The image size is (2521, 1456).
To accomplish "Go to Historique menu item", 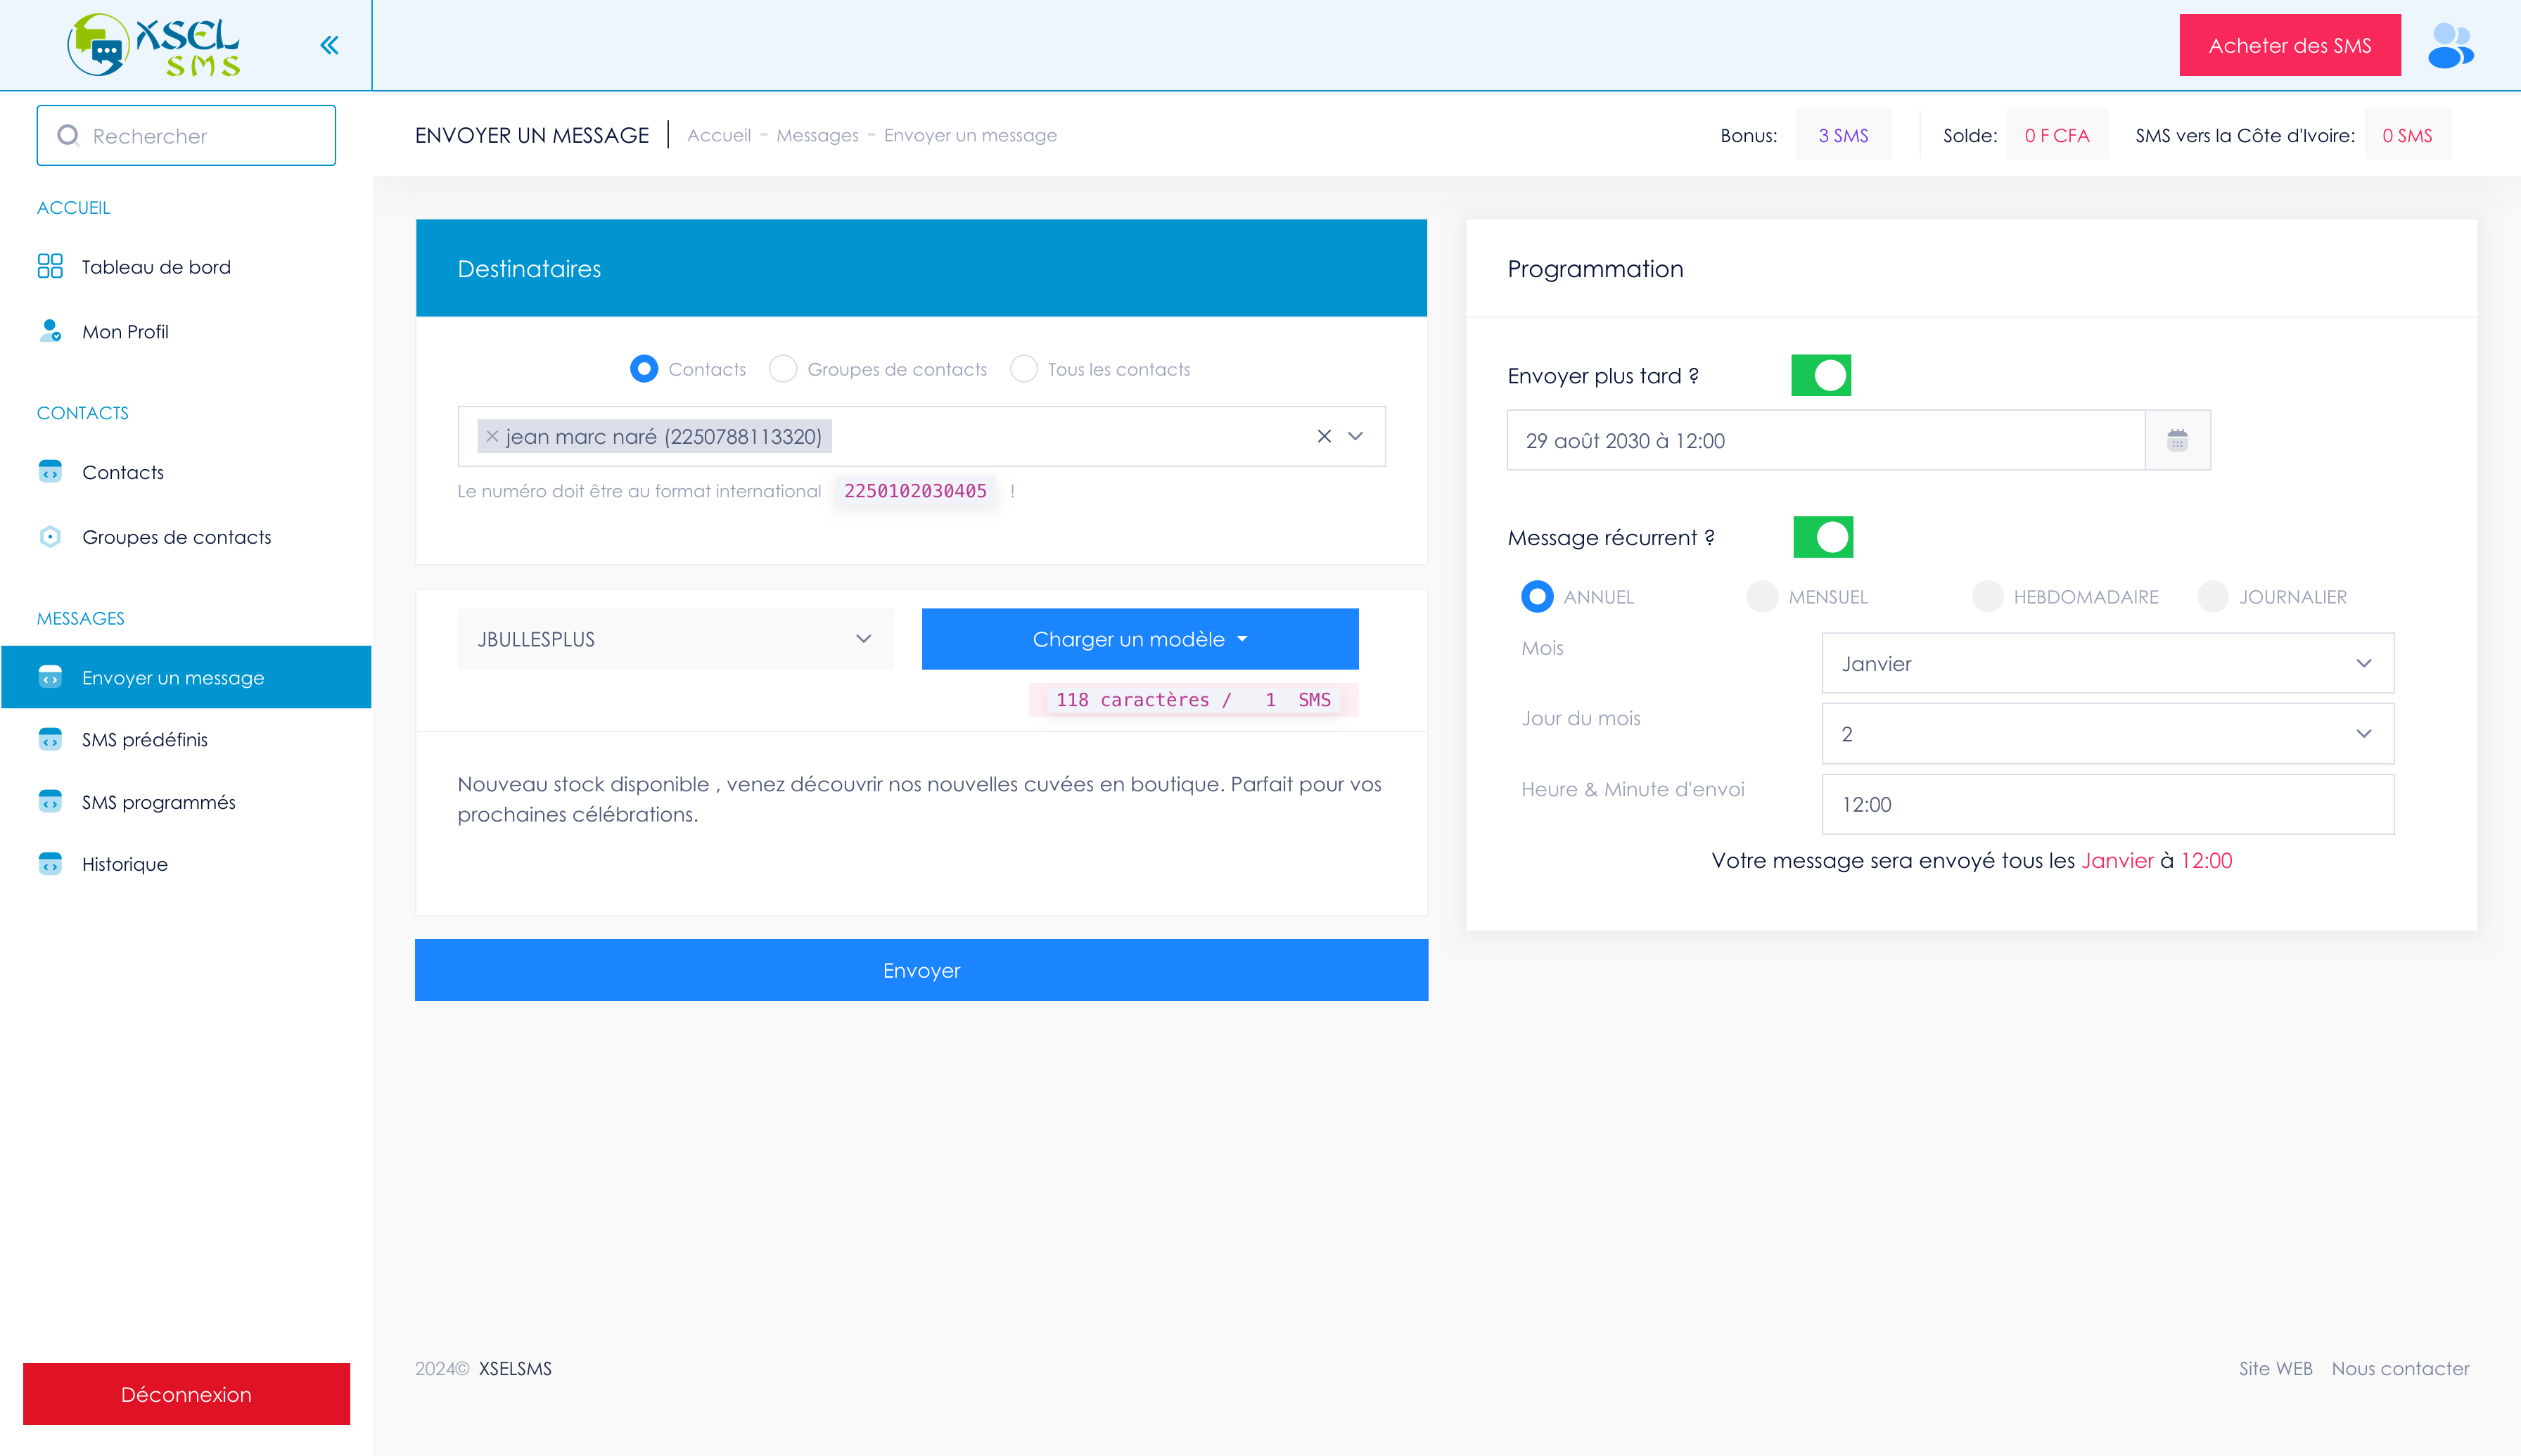I will click(125, 864).
